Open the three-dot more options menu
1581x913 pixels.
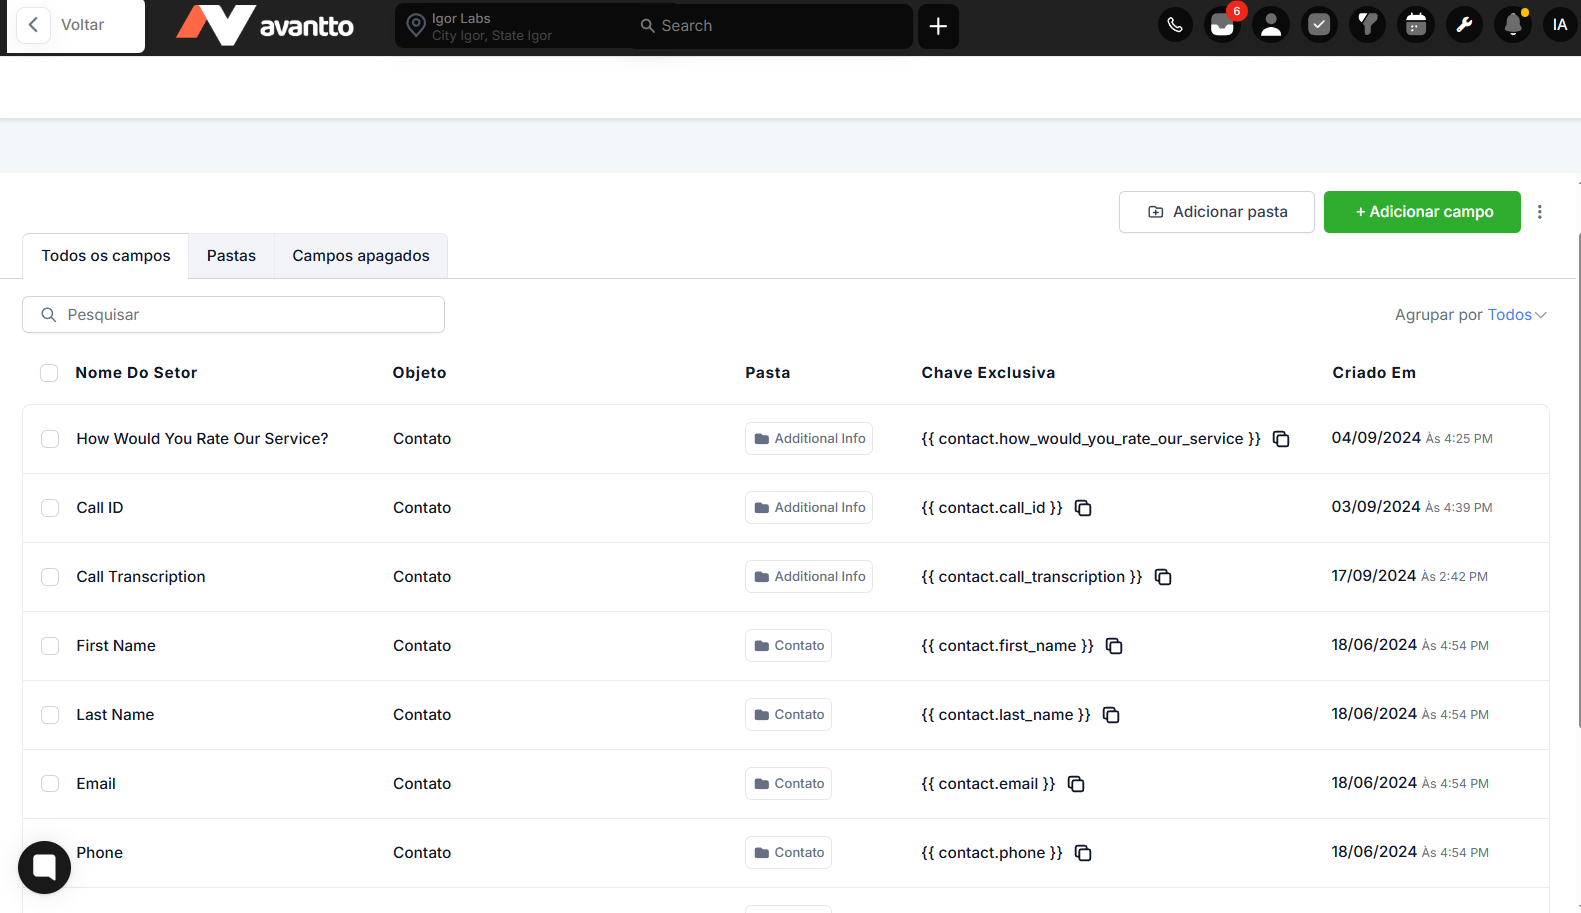[x=1540, y=212]
